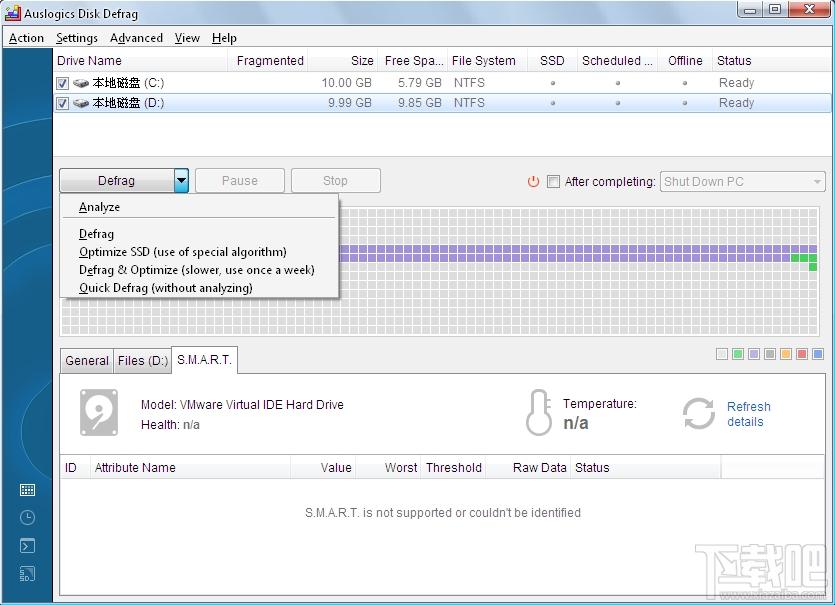
Task: Click the Attribute Name column header
Action: pos(190,468)
